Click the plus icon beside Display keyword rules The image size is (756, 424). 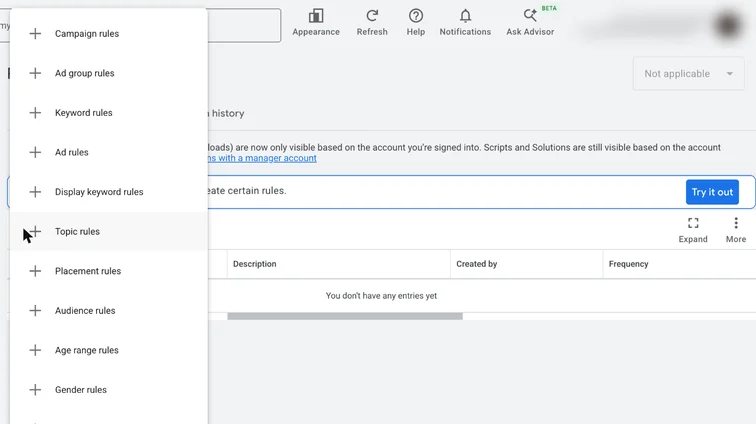[x=35, y=192]
